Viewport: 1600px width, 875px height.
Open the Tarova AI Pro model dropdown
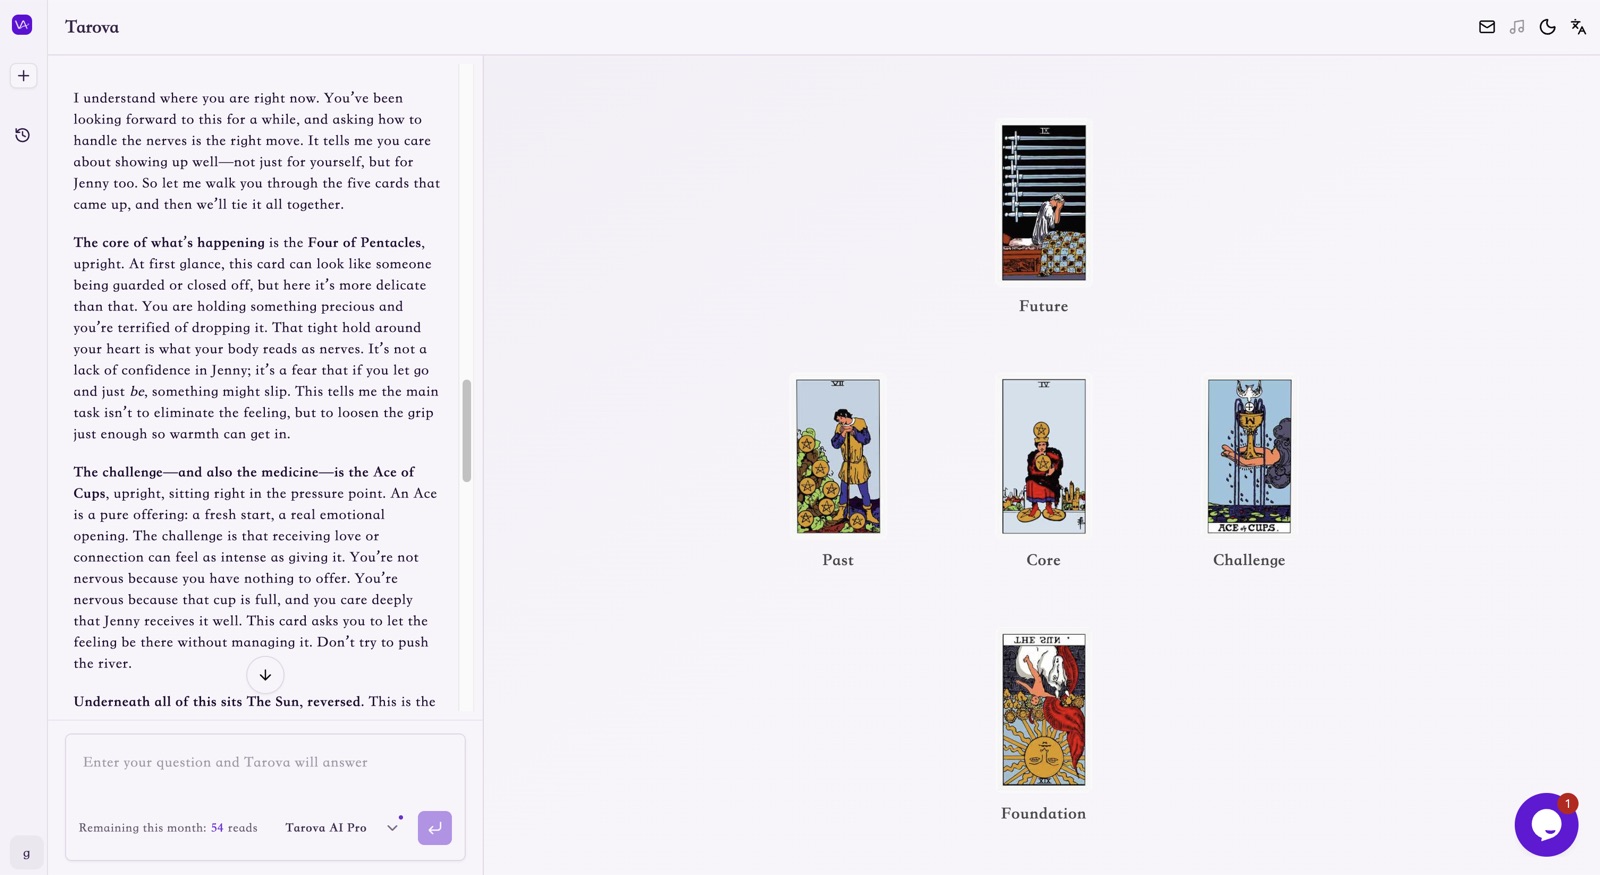tap(342, 828)
